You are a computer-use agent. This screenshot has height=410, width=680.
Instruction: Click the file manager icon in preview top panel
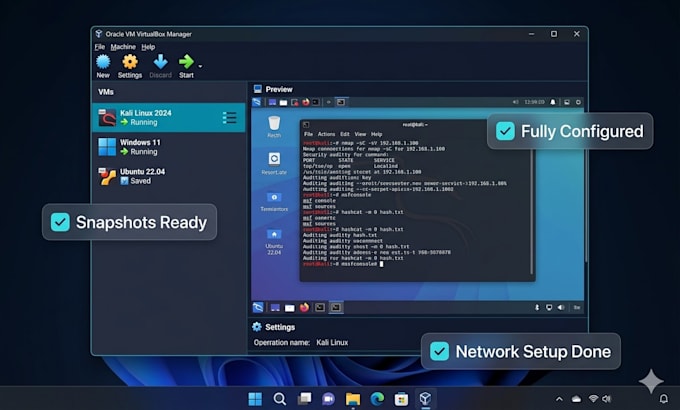(x=283, y=102)
